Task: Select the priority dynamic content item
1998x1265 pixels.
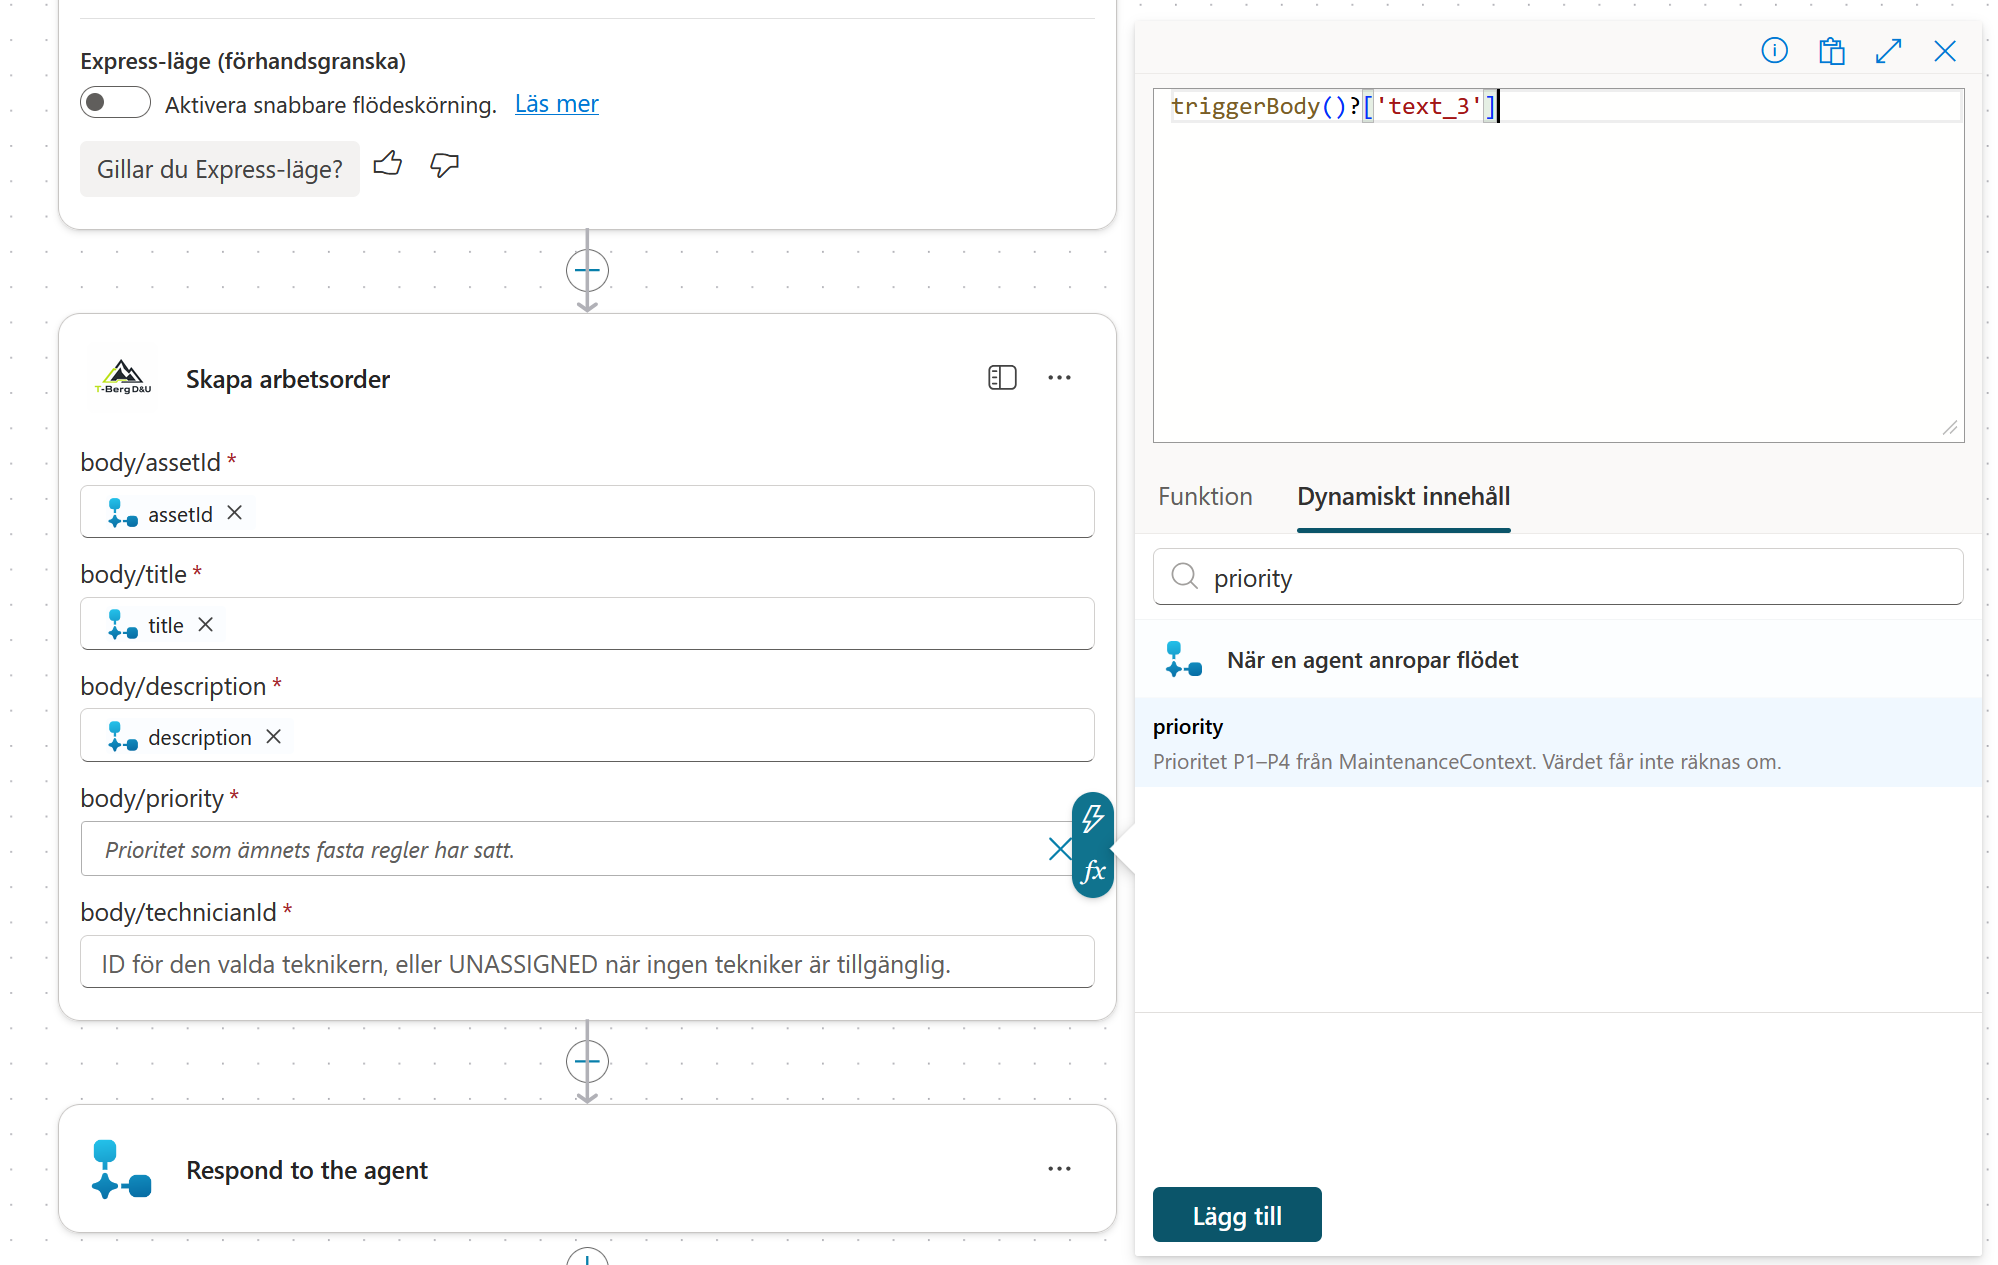Action: (1558, 743)
